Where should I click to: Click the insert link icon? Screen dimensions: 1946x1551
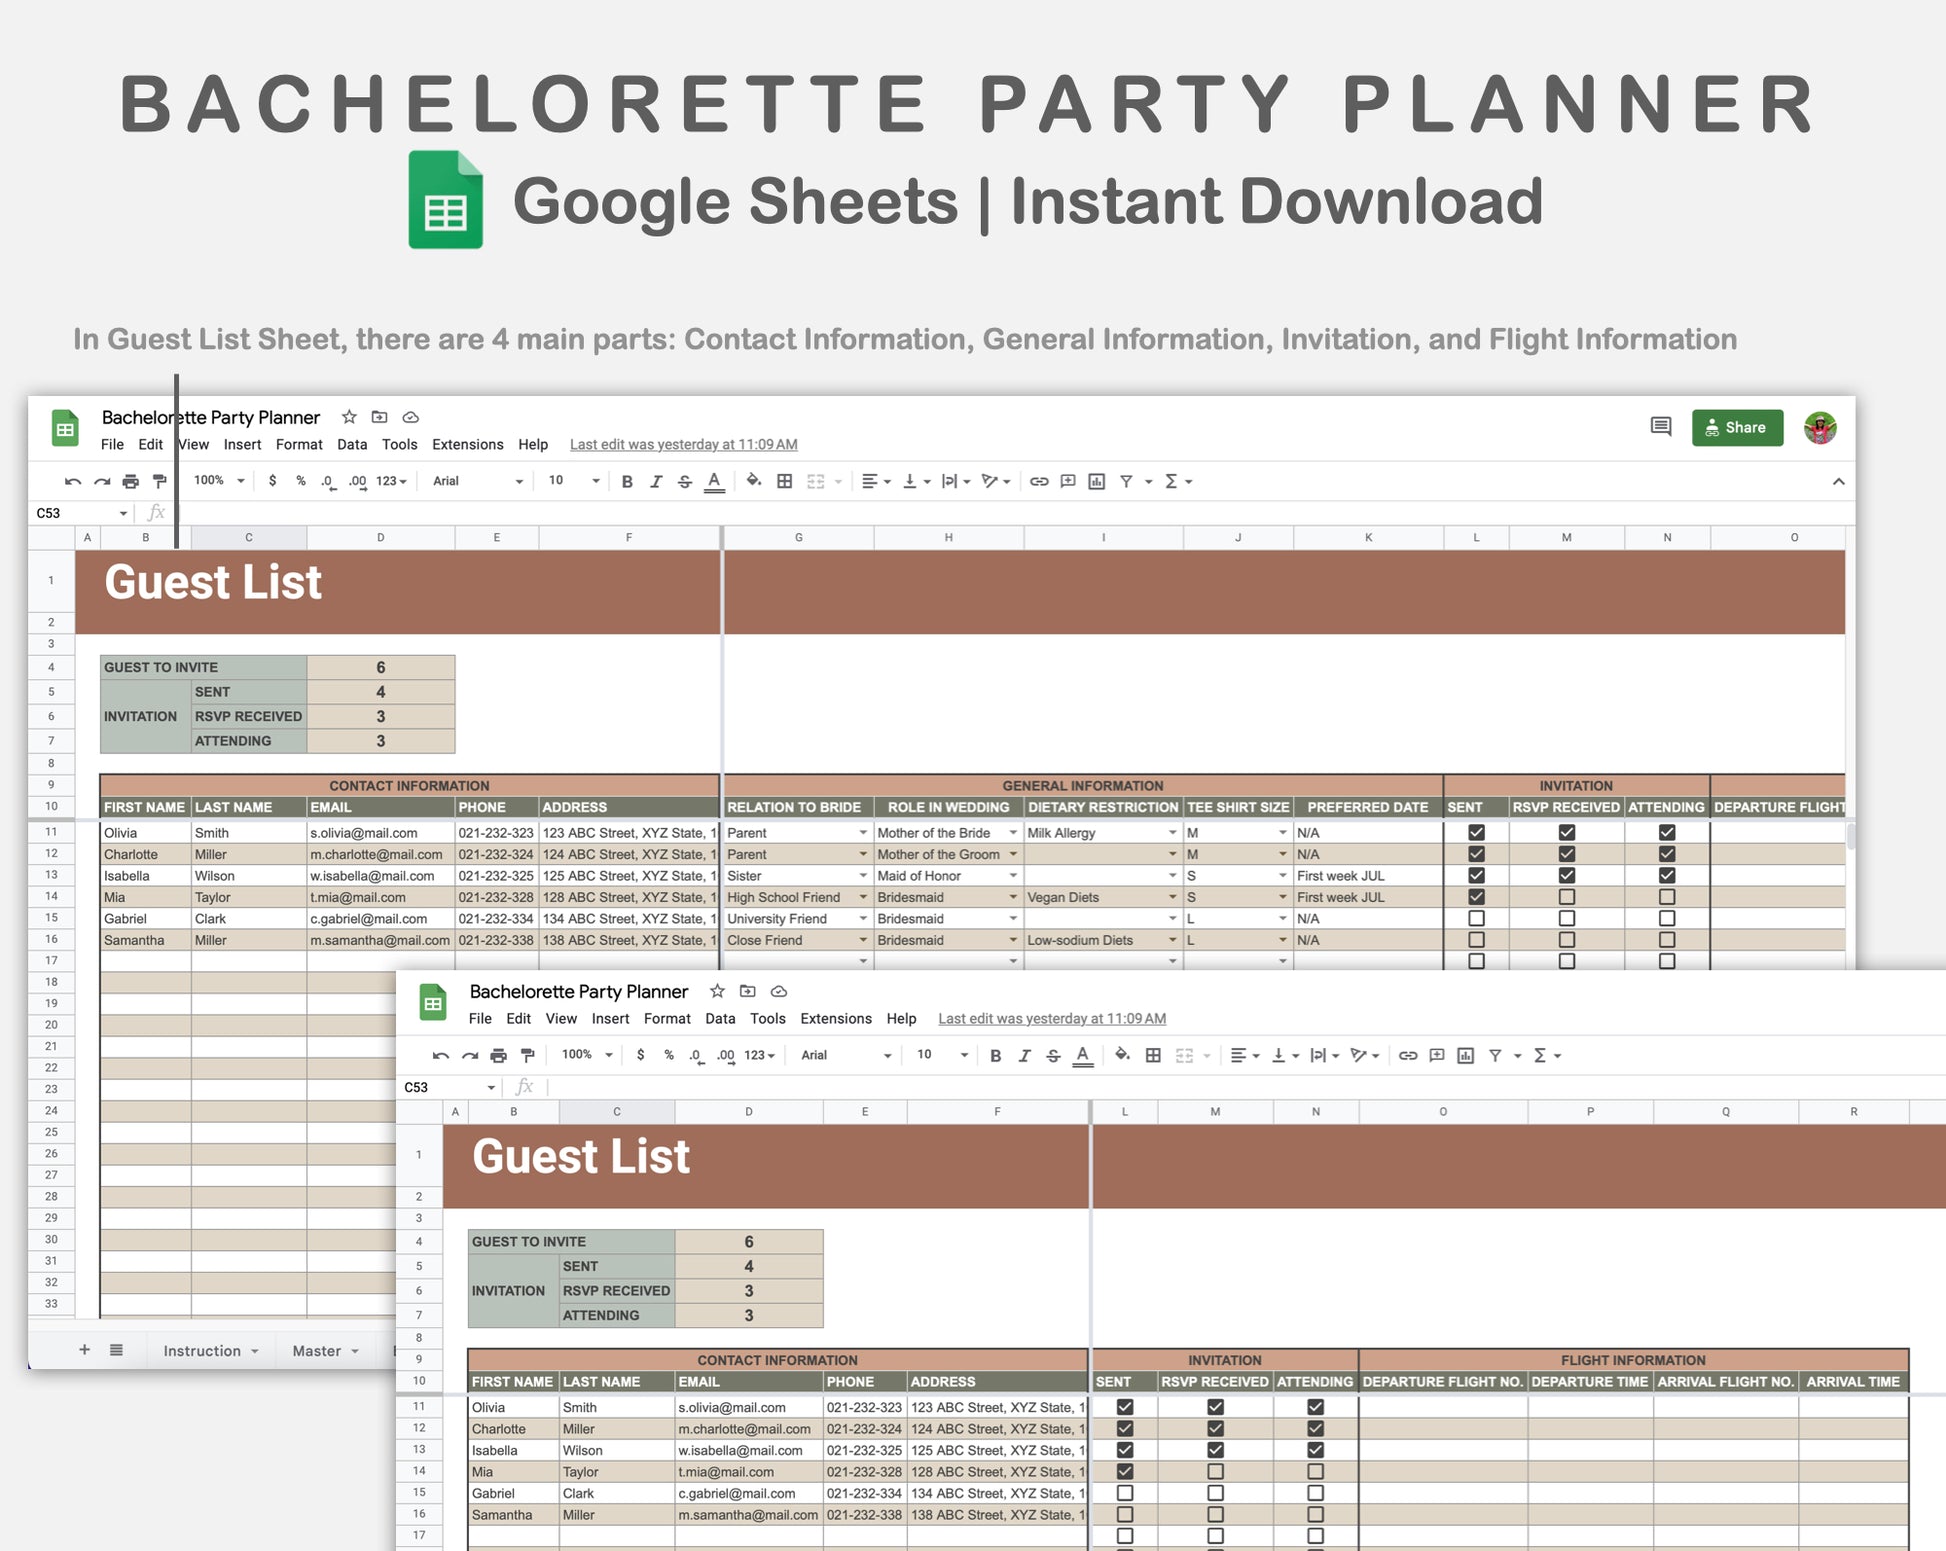[1039, 482]
